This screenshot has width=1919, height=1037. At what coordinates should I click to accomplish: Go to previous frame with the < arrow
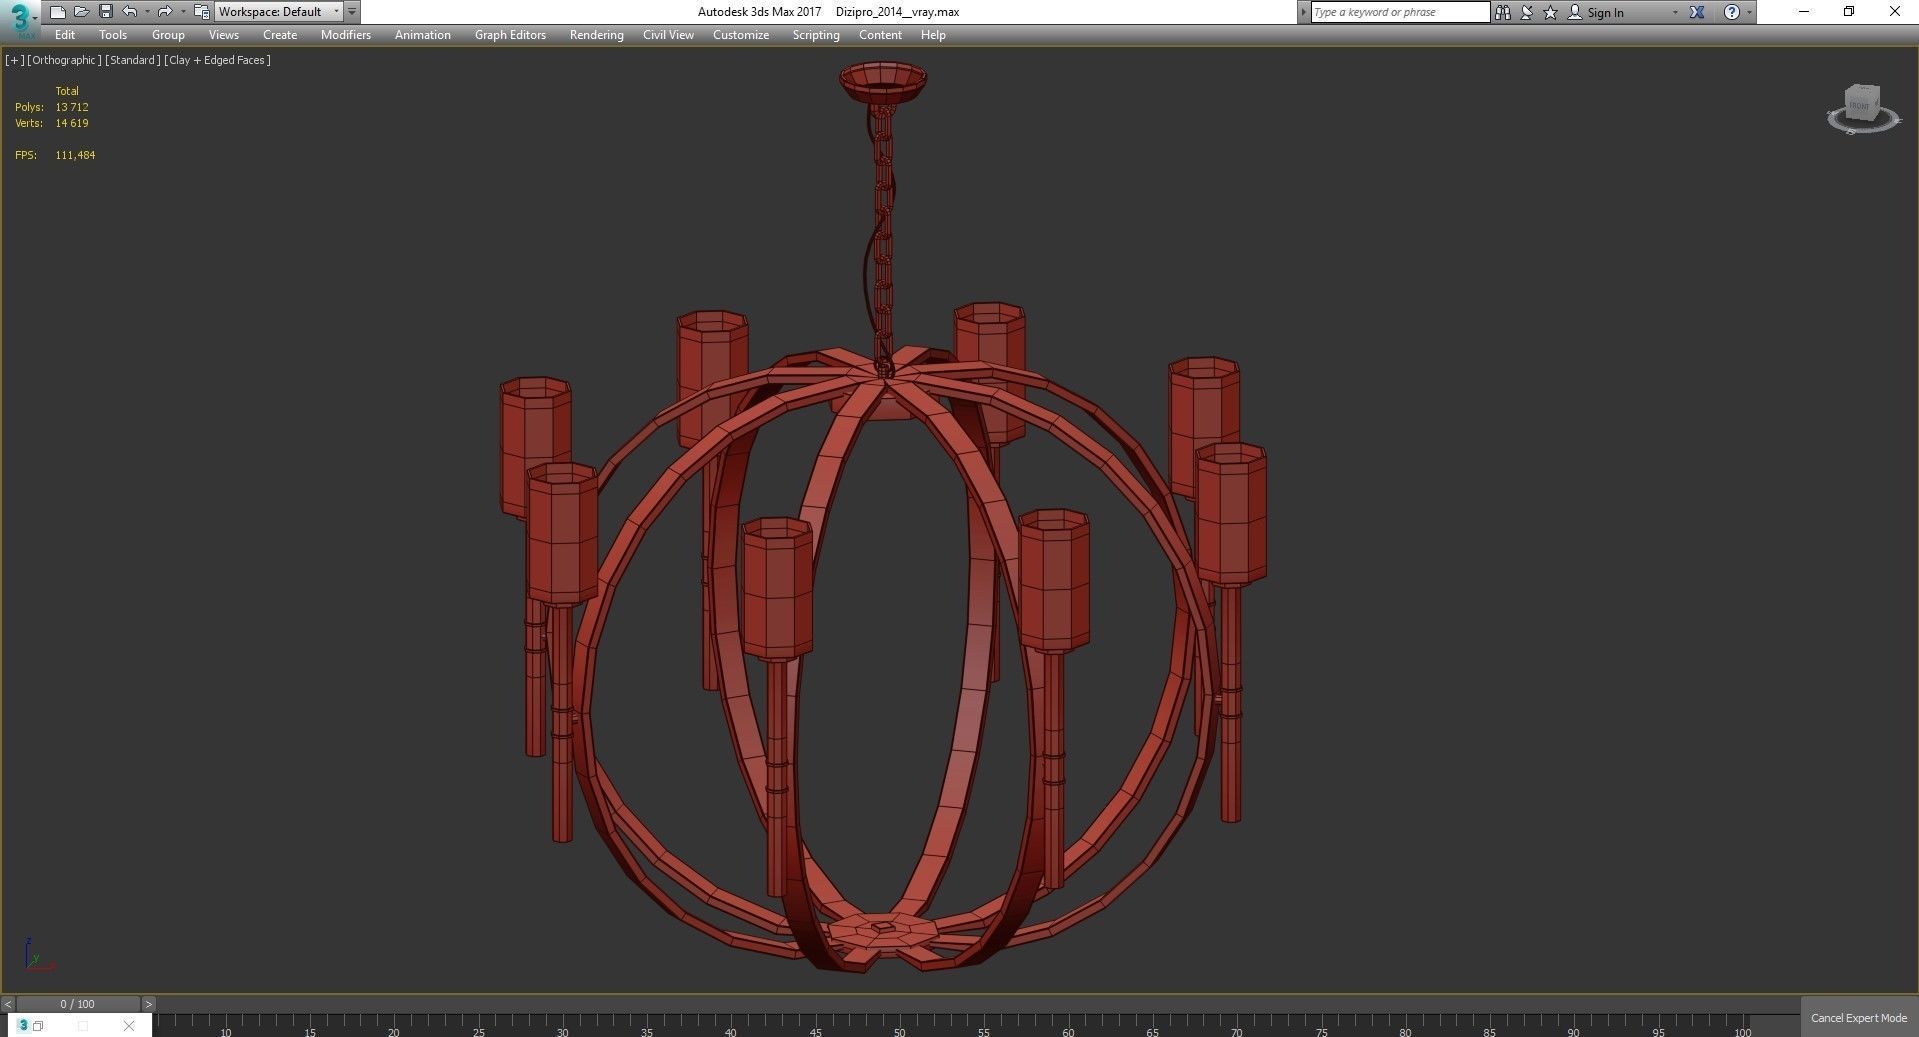coord(8,1004)
